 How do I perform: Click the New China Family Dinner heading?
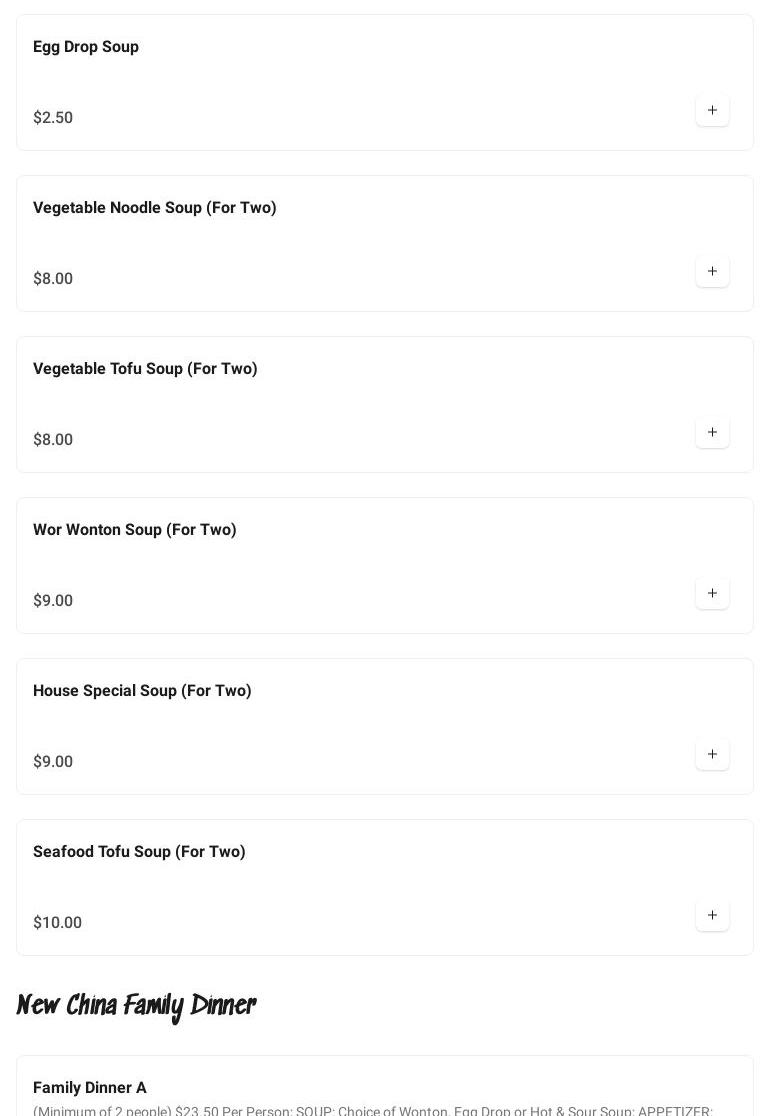pyautogui.click(x=136, y=1005)
